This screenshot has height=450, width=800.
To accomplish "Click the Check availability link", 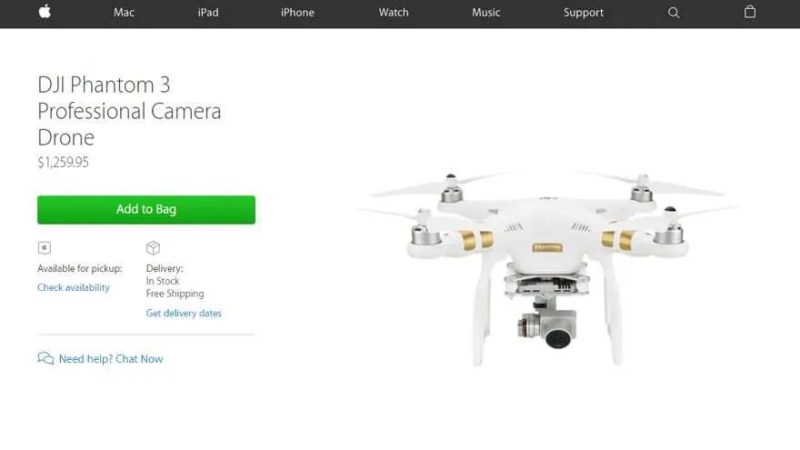I will tap(73, 288).
